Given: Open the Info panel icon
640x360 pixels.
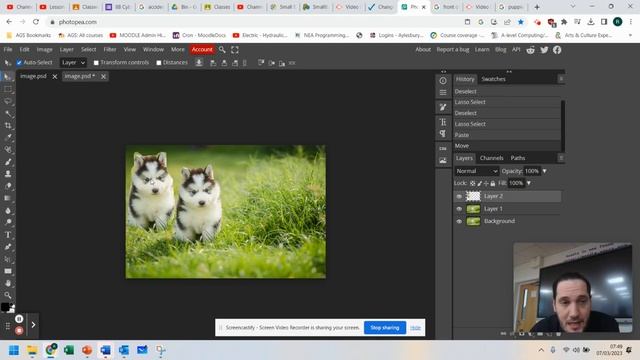Looking at the screenshot, I should (x=443, y=81).
